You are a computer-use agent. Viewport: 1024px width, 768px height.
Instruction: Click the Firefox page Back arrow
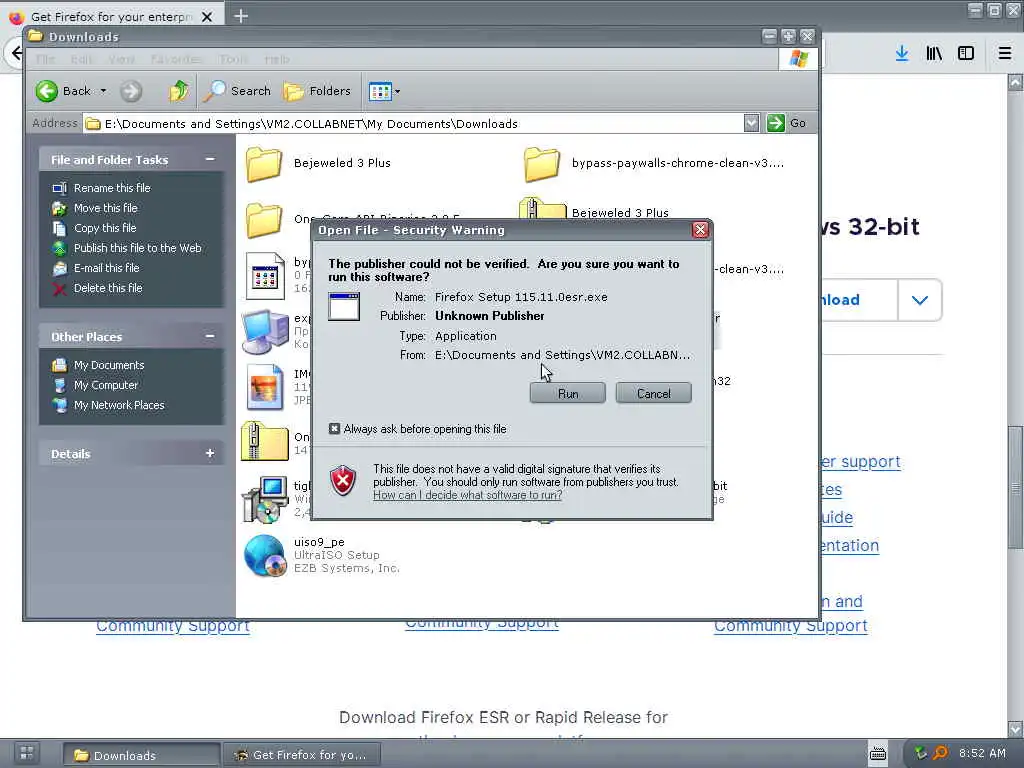coord(16,53)
